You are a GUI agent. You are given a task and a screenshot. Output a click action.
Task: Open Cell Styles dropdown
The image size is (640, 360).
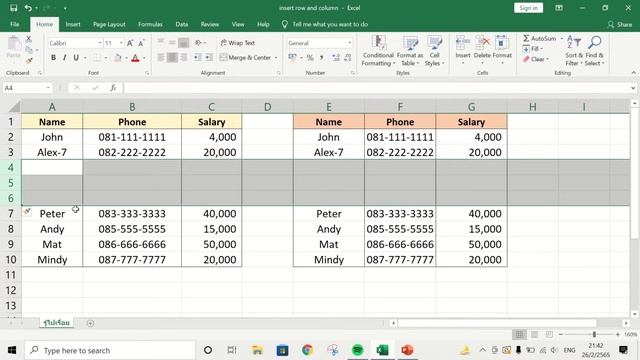click(434, 51)
